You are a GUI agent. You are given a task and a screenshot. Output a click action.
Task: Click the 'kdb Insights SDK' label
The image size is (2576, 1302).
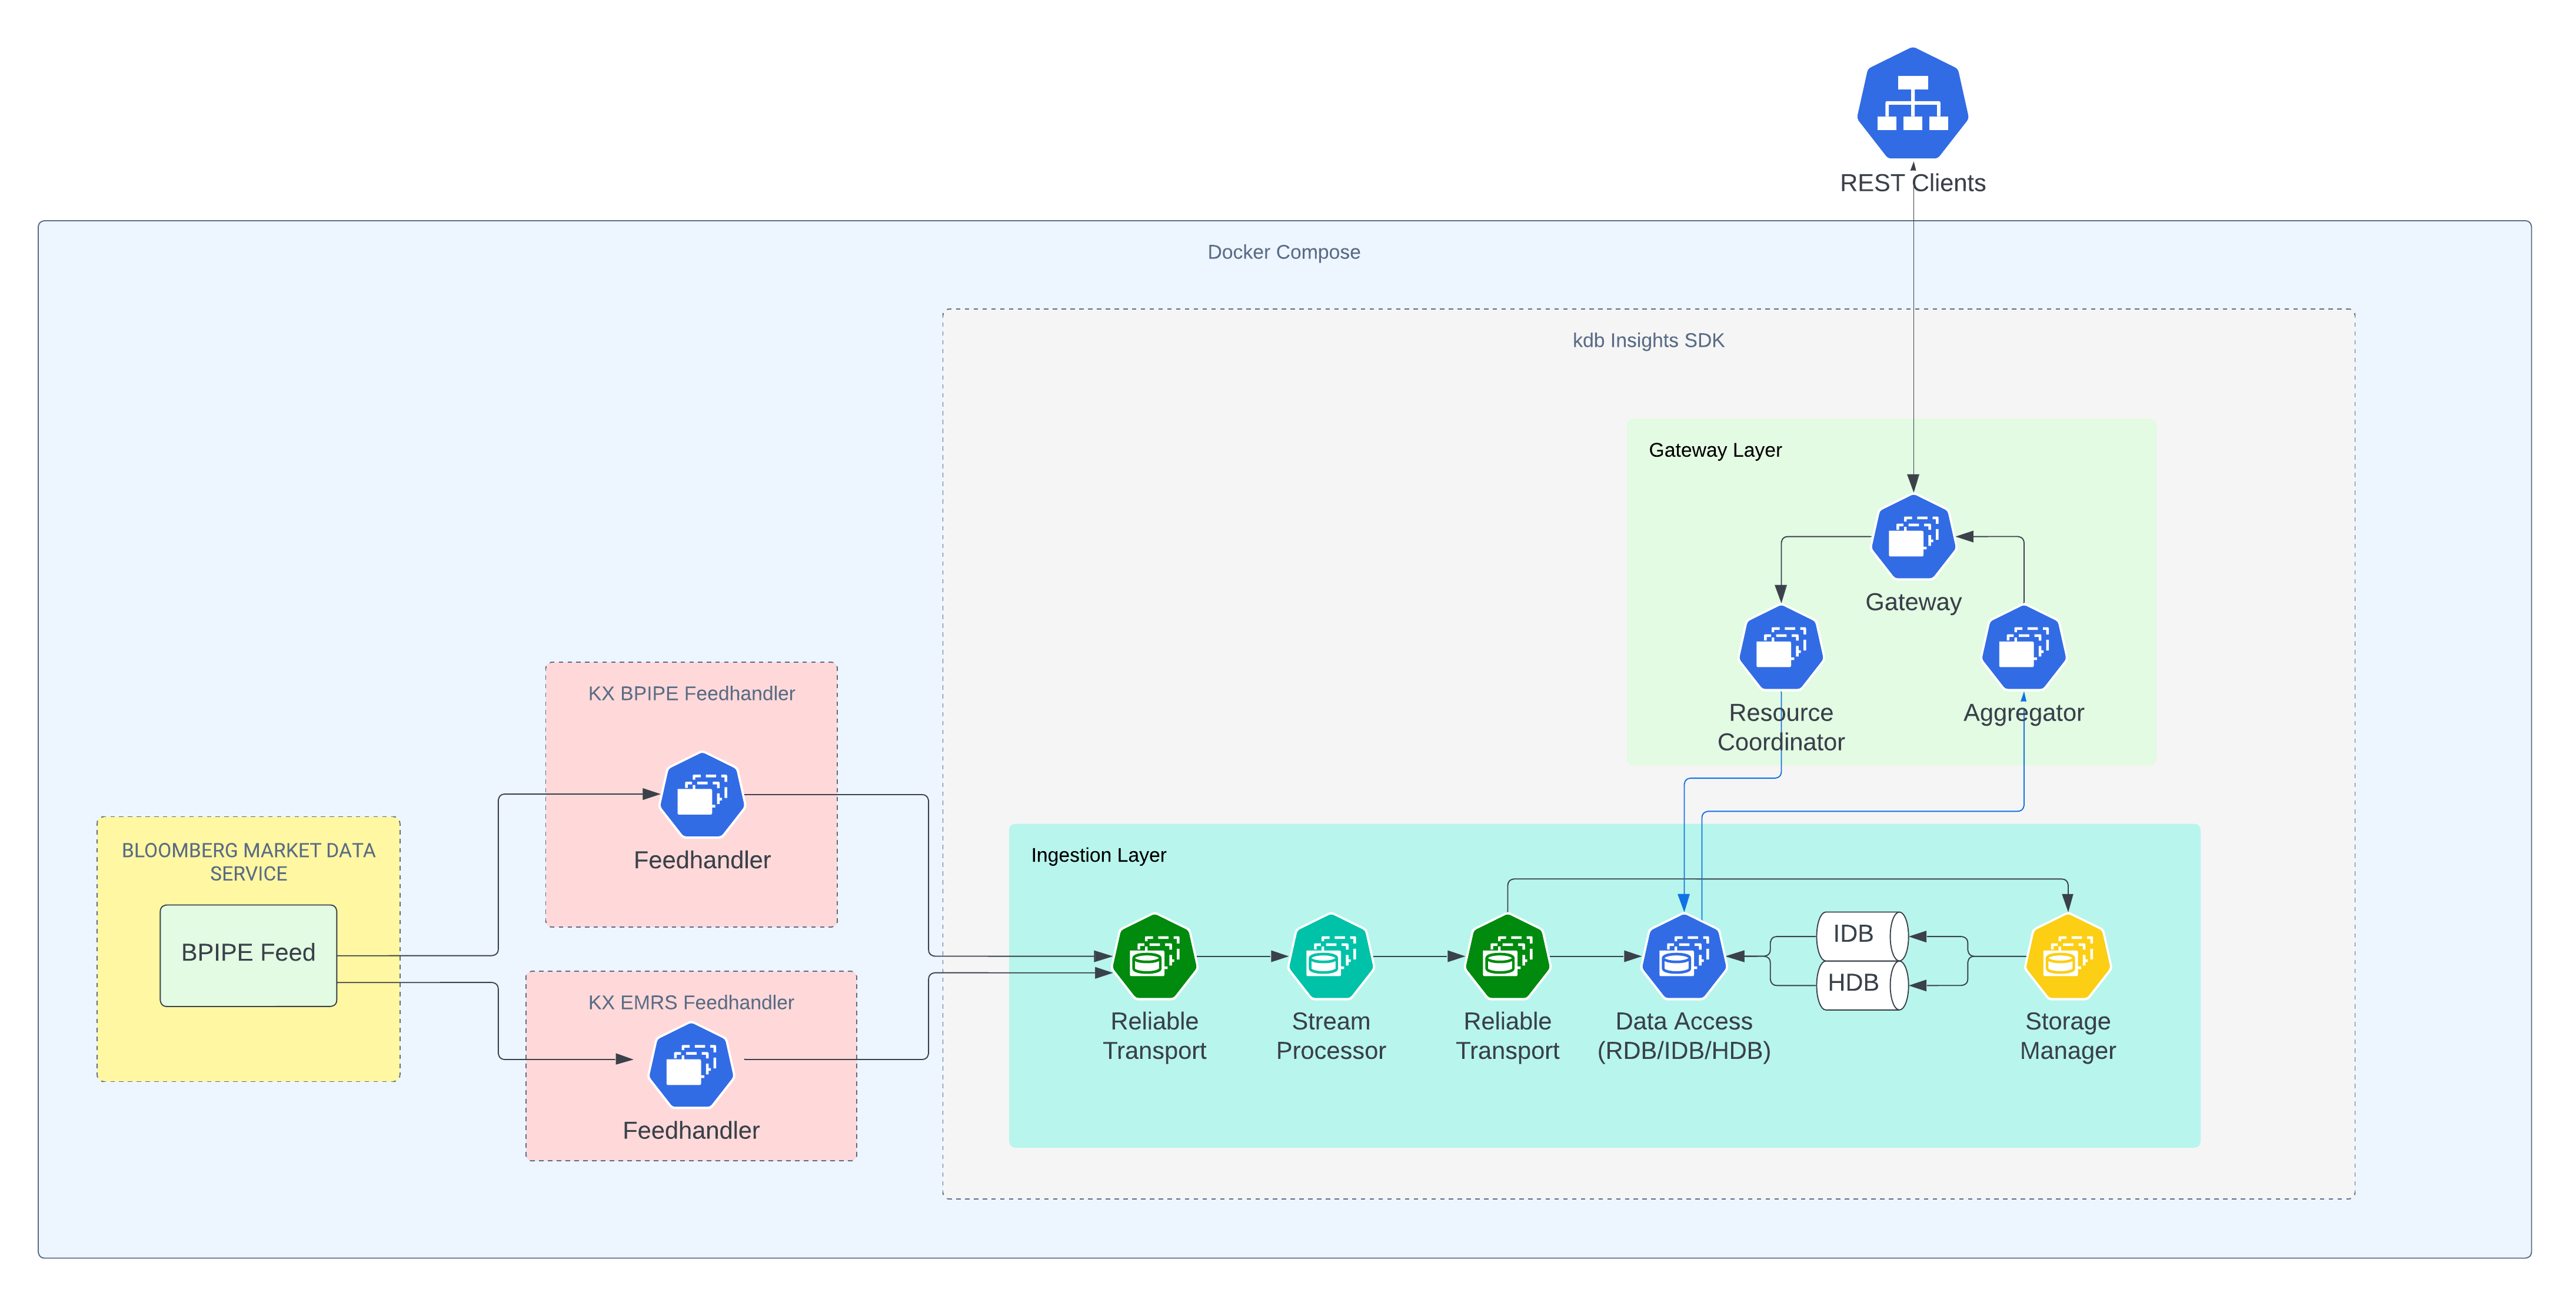coord(1648,340)
